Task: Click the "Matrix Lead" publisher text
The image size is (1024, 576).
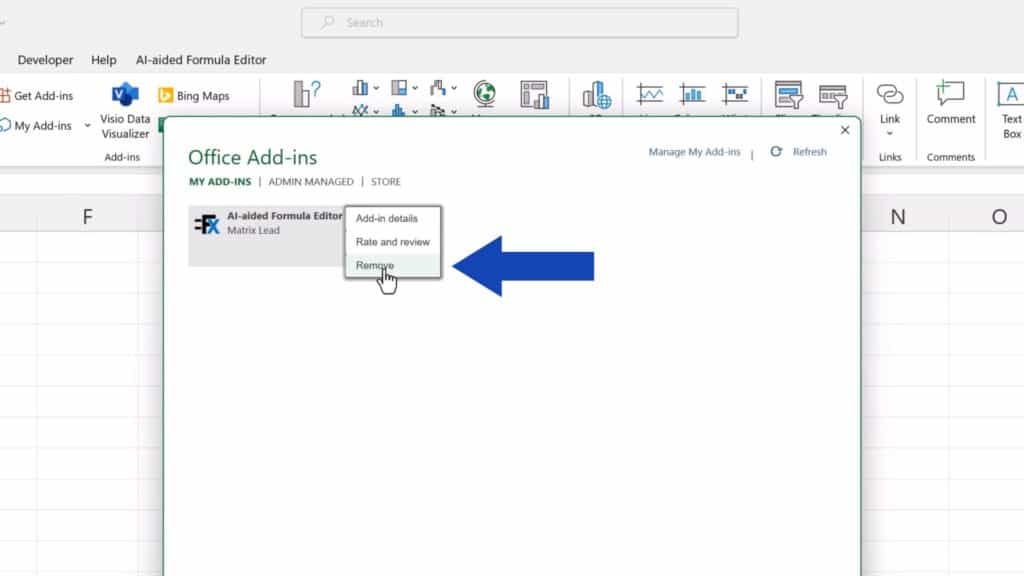Action: pyautogui.click(x=253, y=230)
